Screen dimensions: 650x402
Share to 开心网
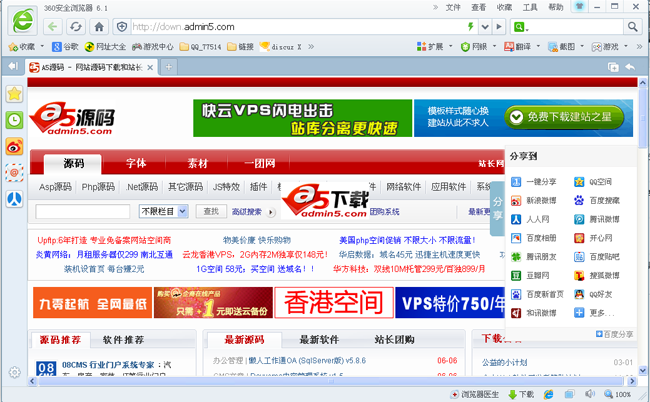(x=593, y=238)
